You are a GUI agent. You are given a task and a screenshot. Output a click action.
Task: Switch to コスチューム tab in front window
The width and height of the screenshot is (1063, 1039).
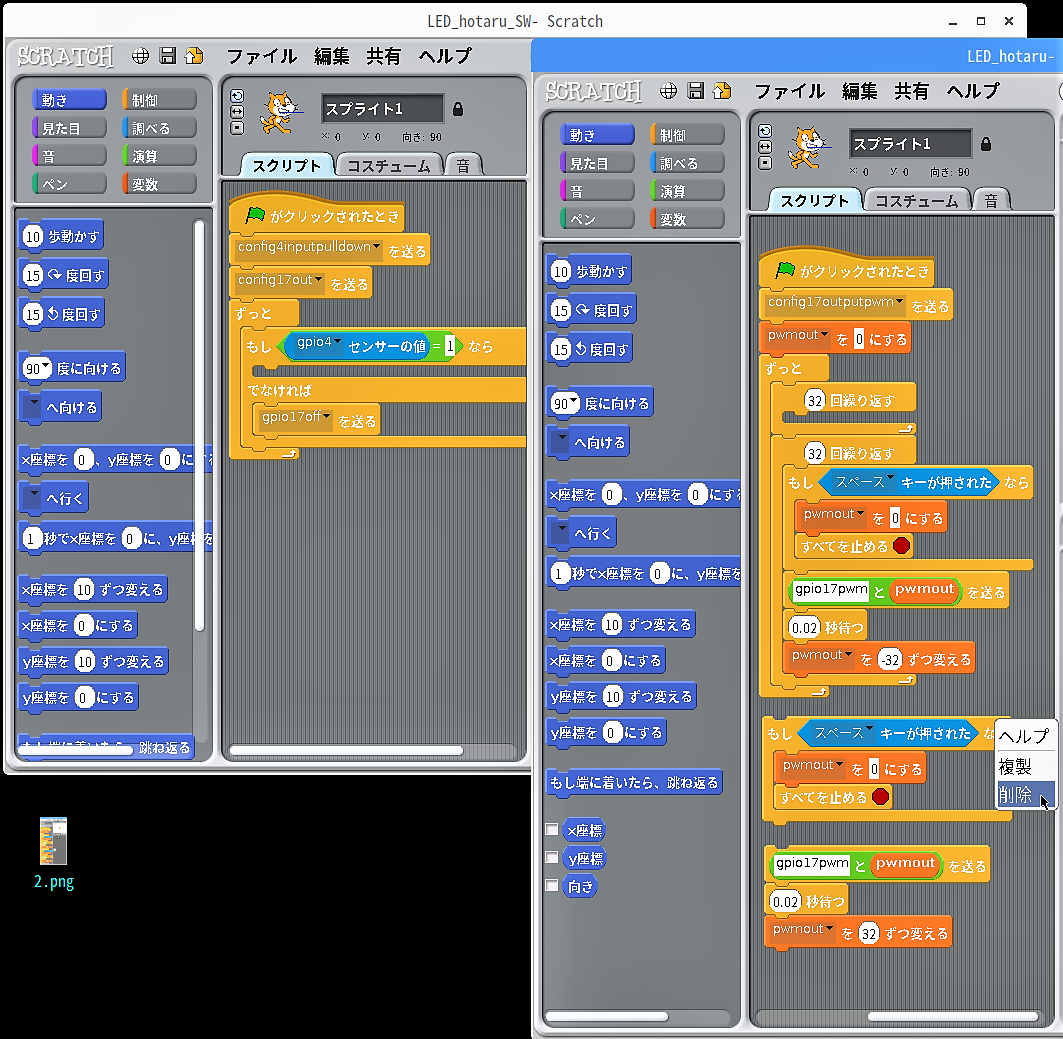click(917, 201)
